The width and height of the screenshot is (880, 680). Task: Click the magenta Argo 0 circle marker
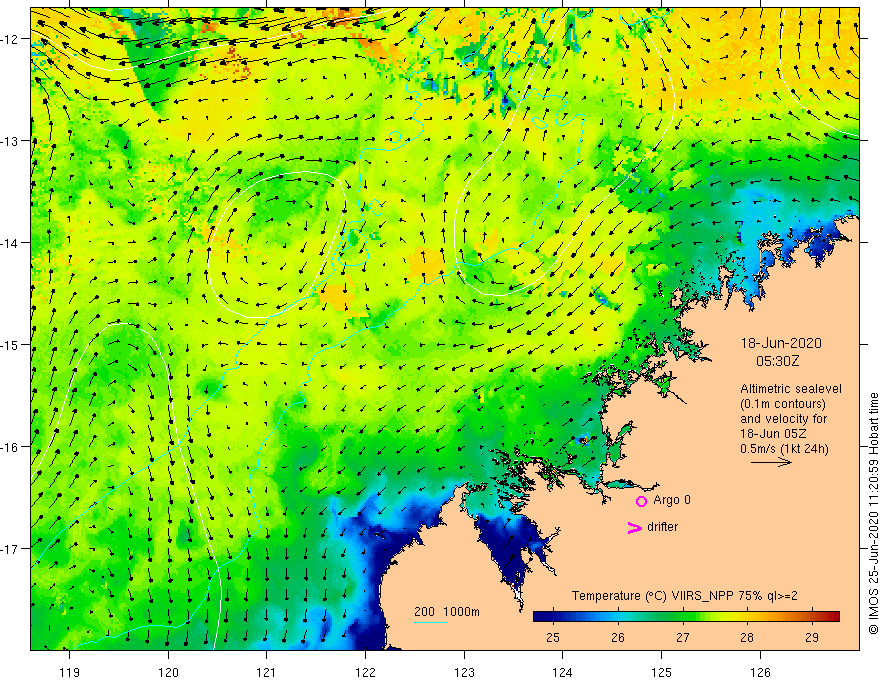point(641,501)
